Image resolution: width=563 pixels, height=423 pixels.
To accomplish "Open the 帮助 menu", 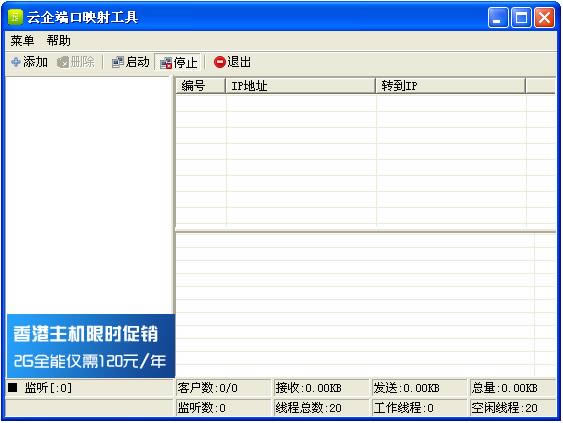I will click(58, 41).
